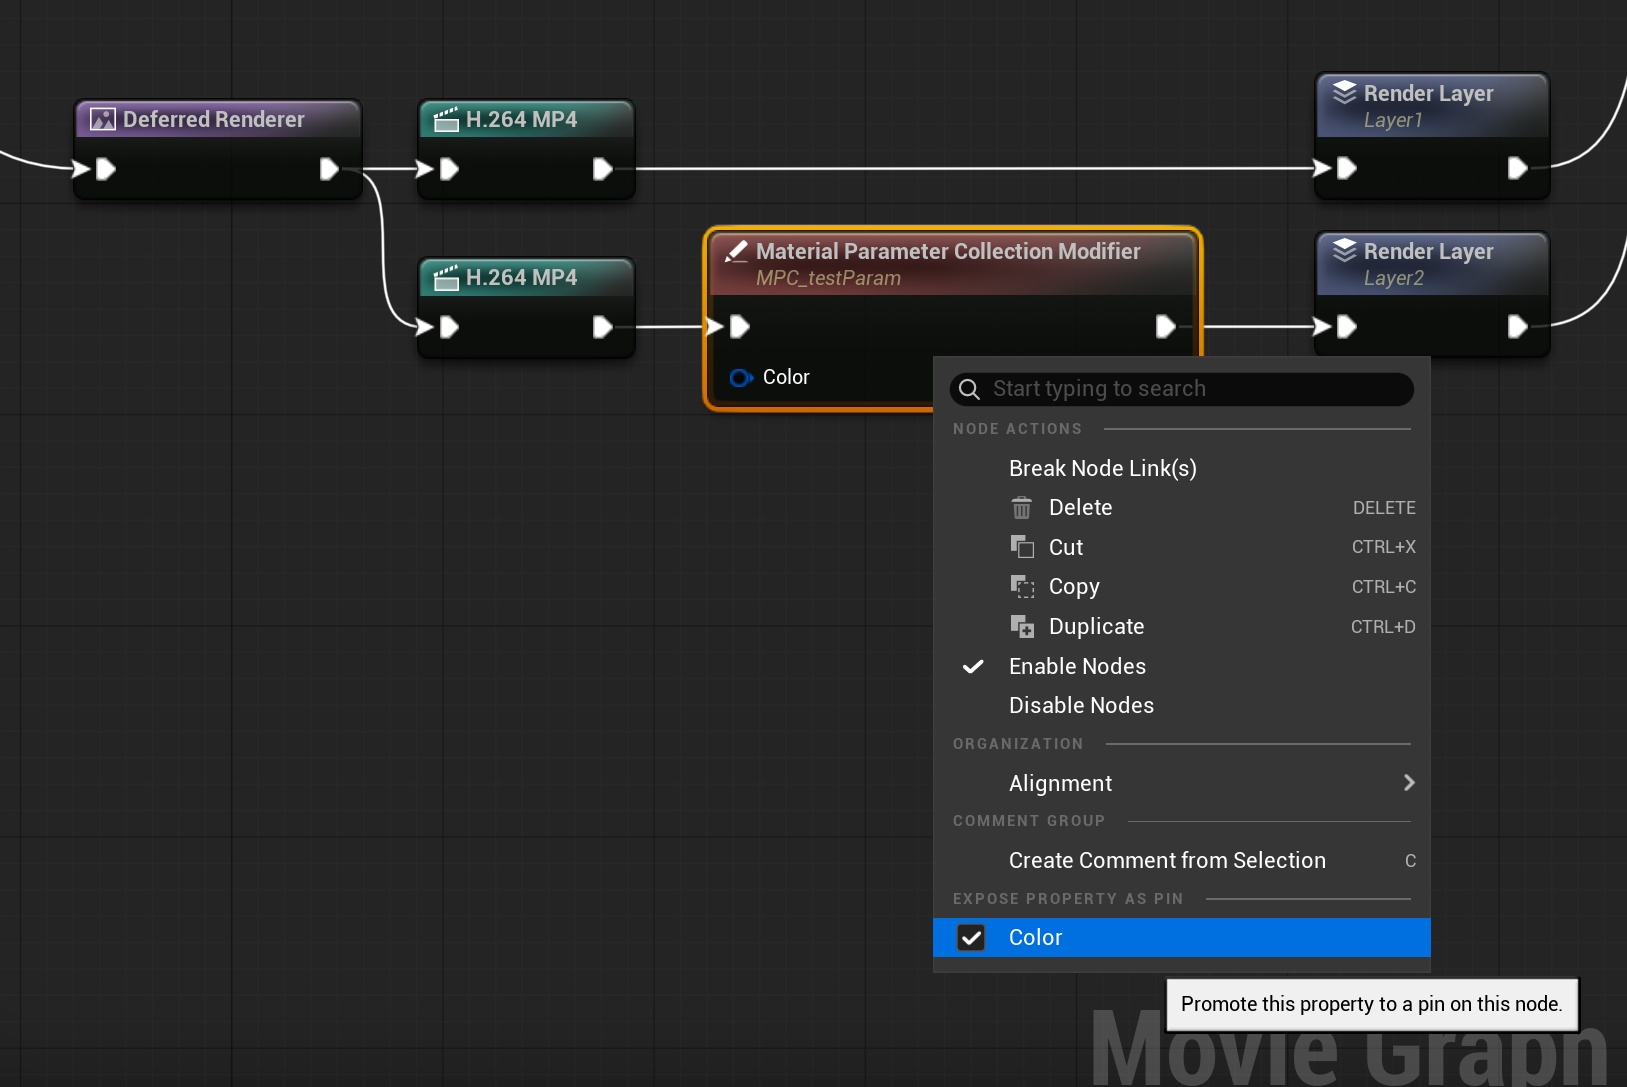Choose Cut from the context menu
The width and height of the screenshot is (1627, 1087).
(1065, 548)
